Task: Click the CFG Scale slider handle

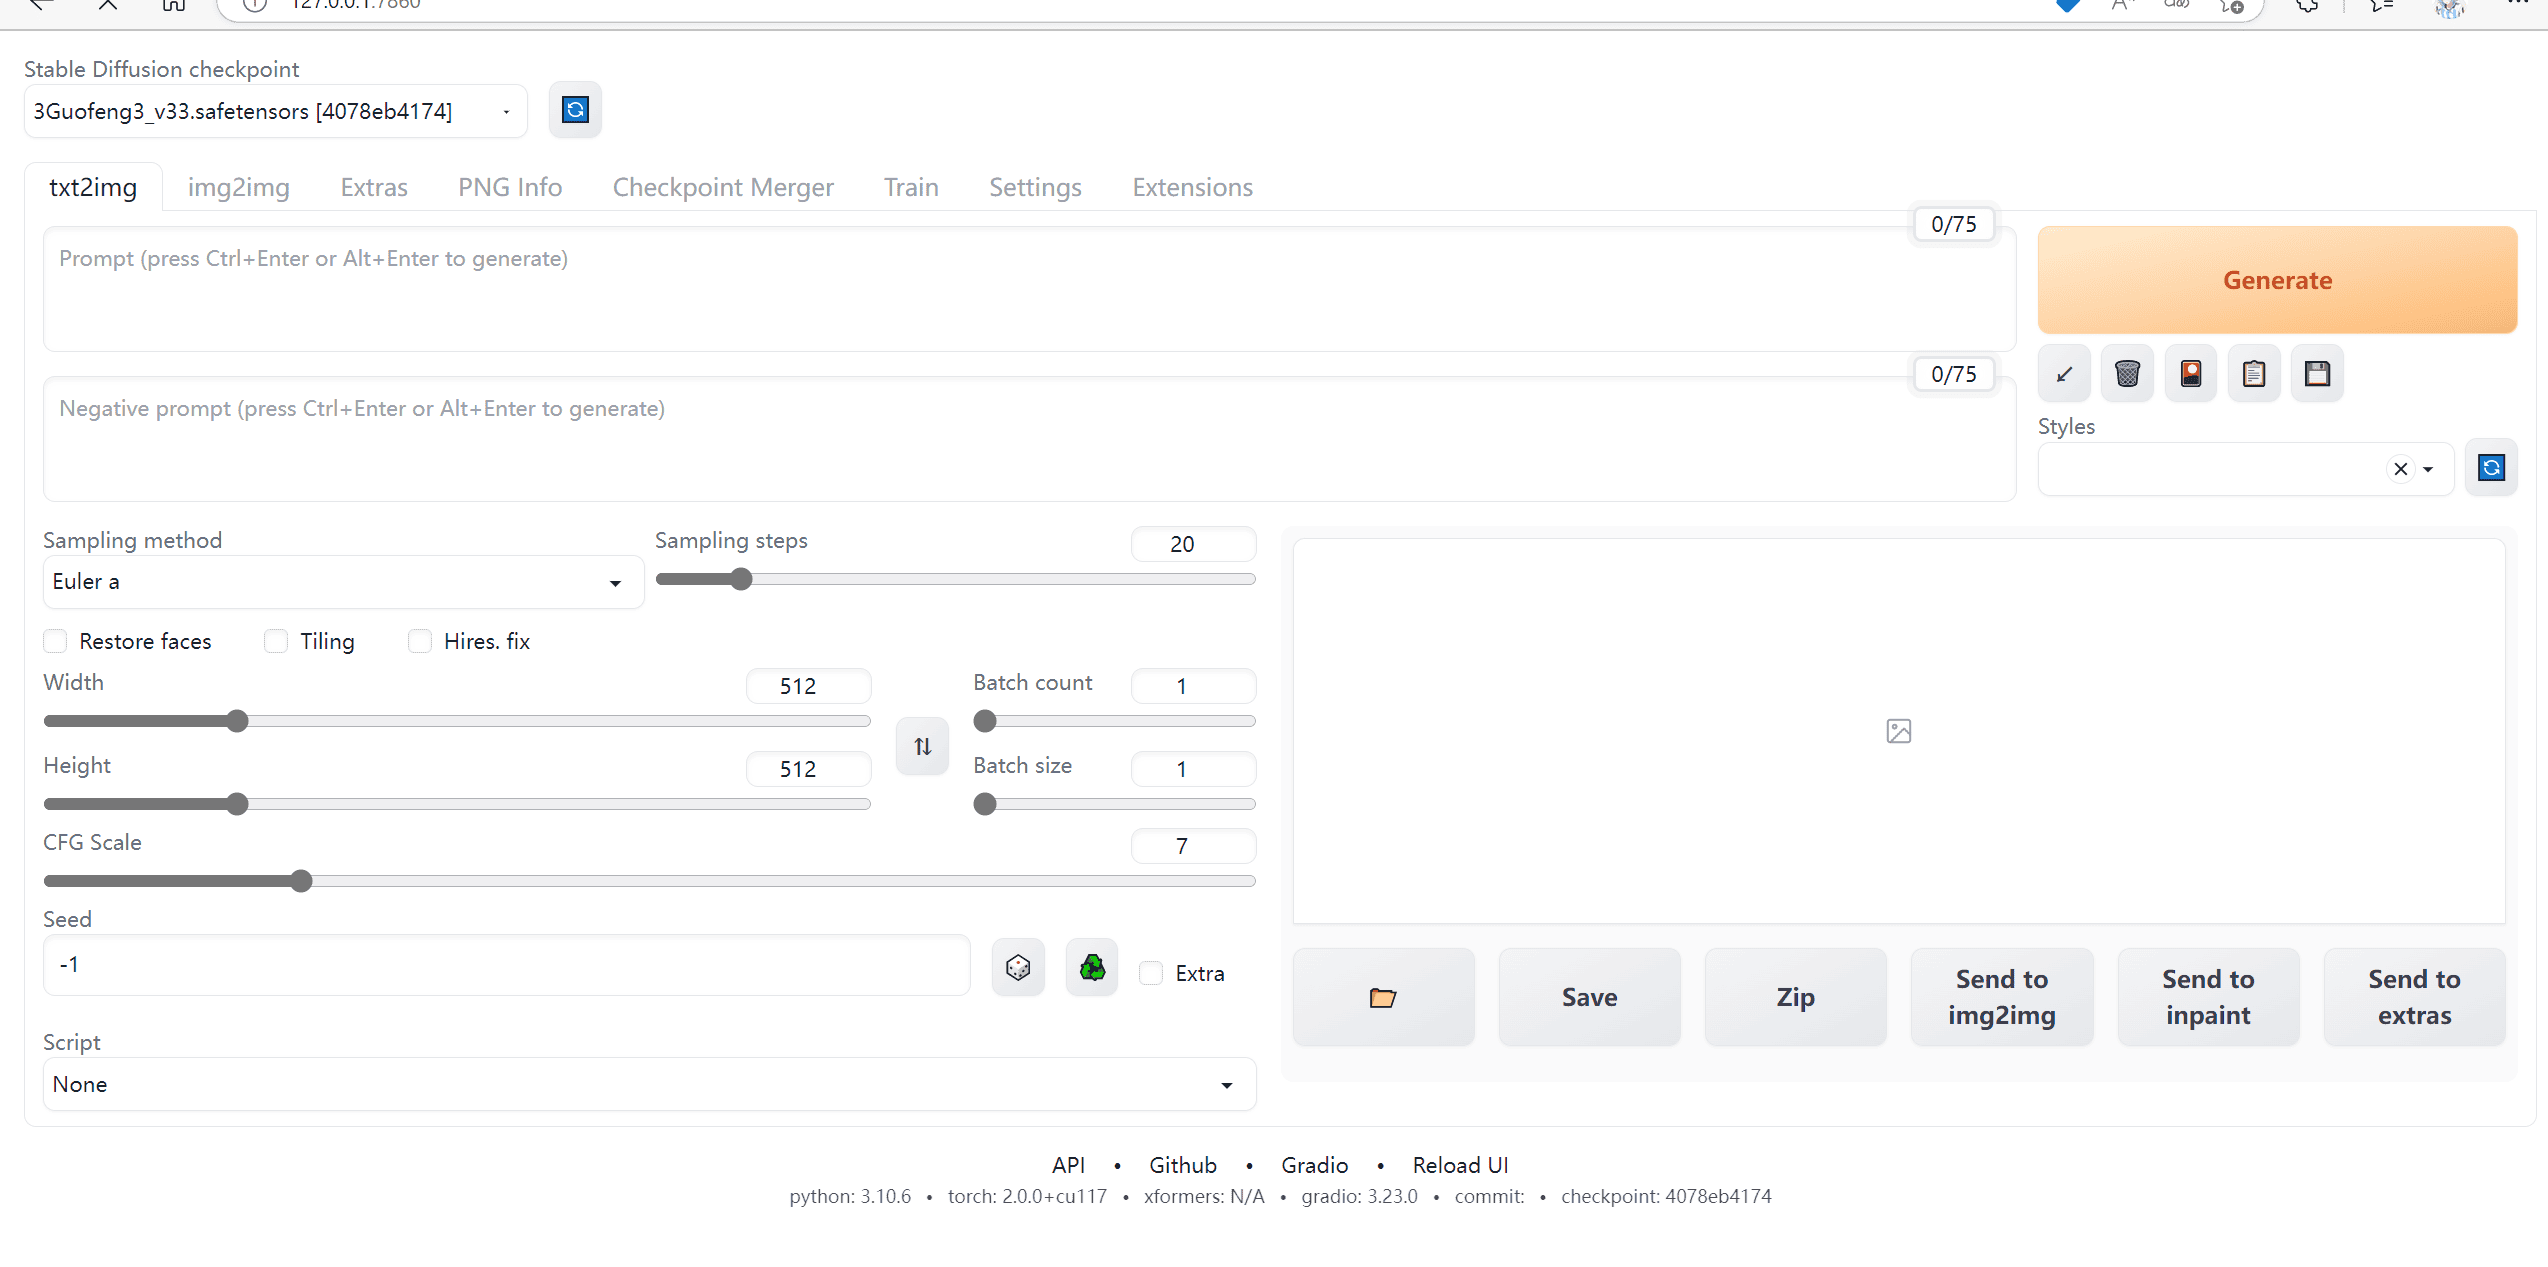Action: [301, 881]
